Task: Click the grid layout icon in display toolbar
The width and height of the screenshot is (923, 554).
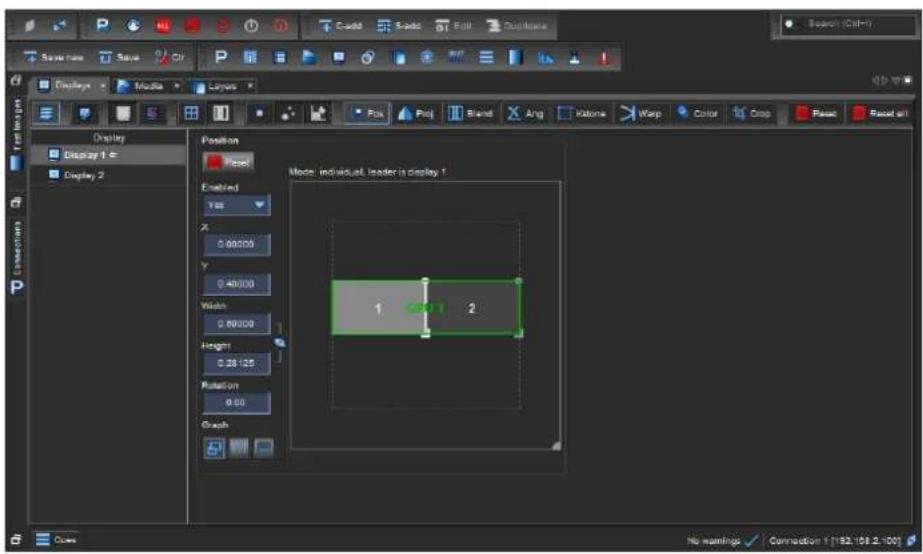Action: (x=191, y=113)
